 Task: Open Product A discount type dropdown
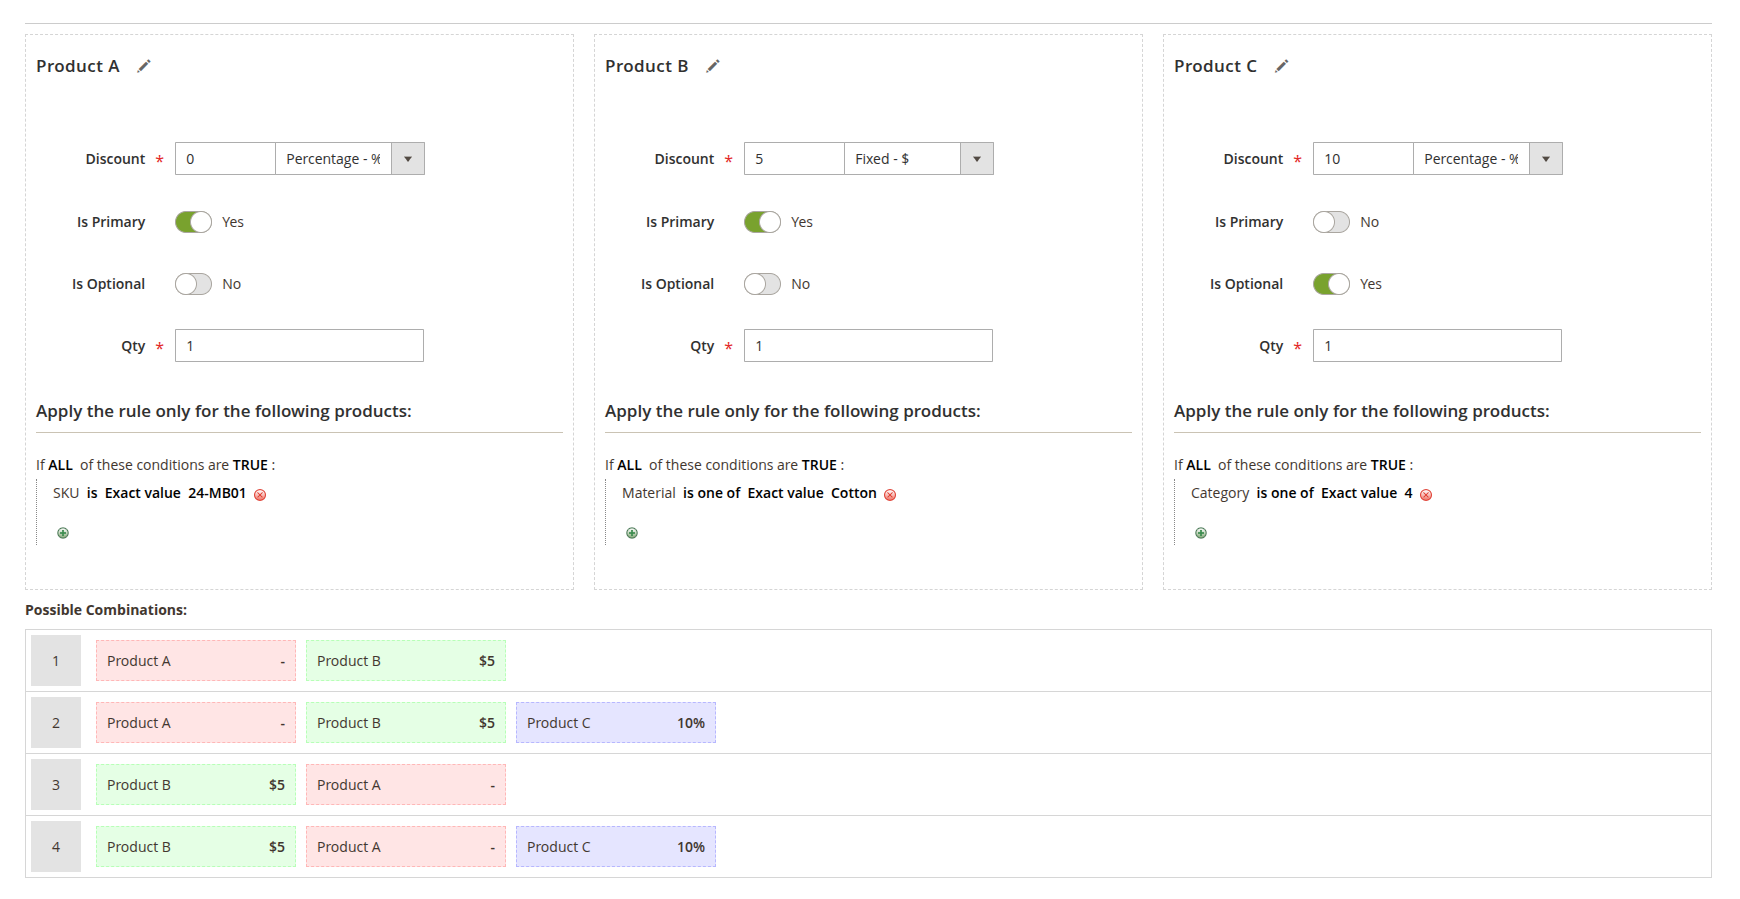coord(407,159)
